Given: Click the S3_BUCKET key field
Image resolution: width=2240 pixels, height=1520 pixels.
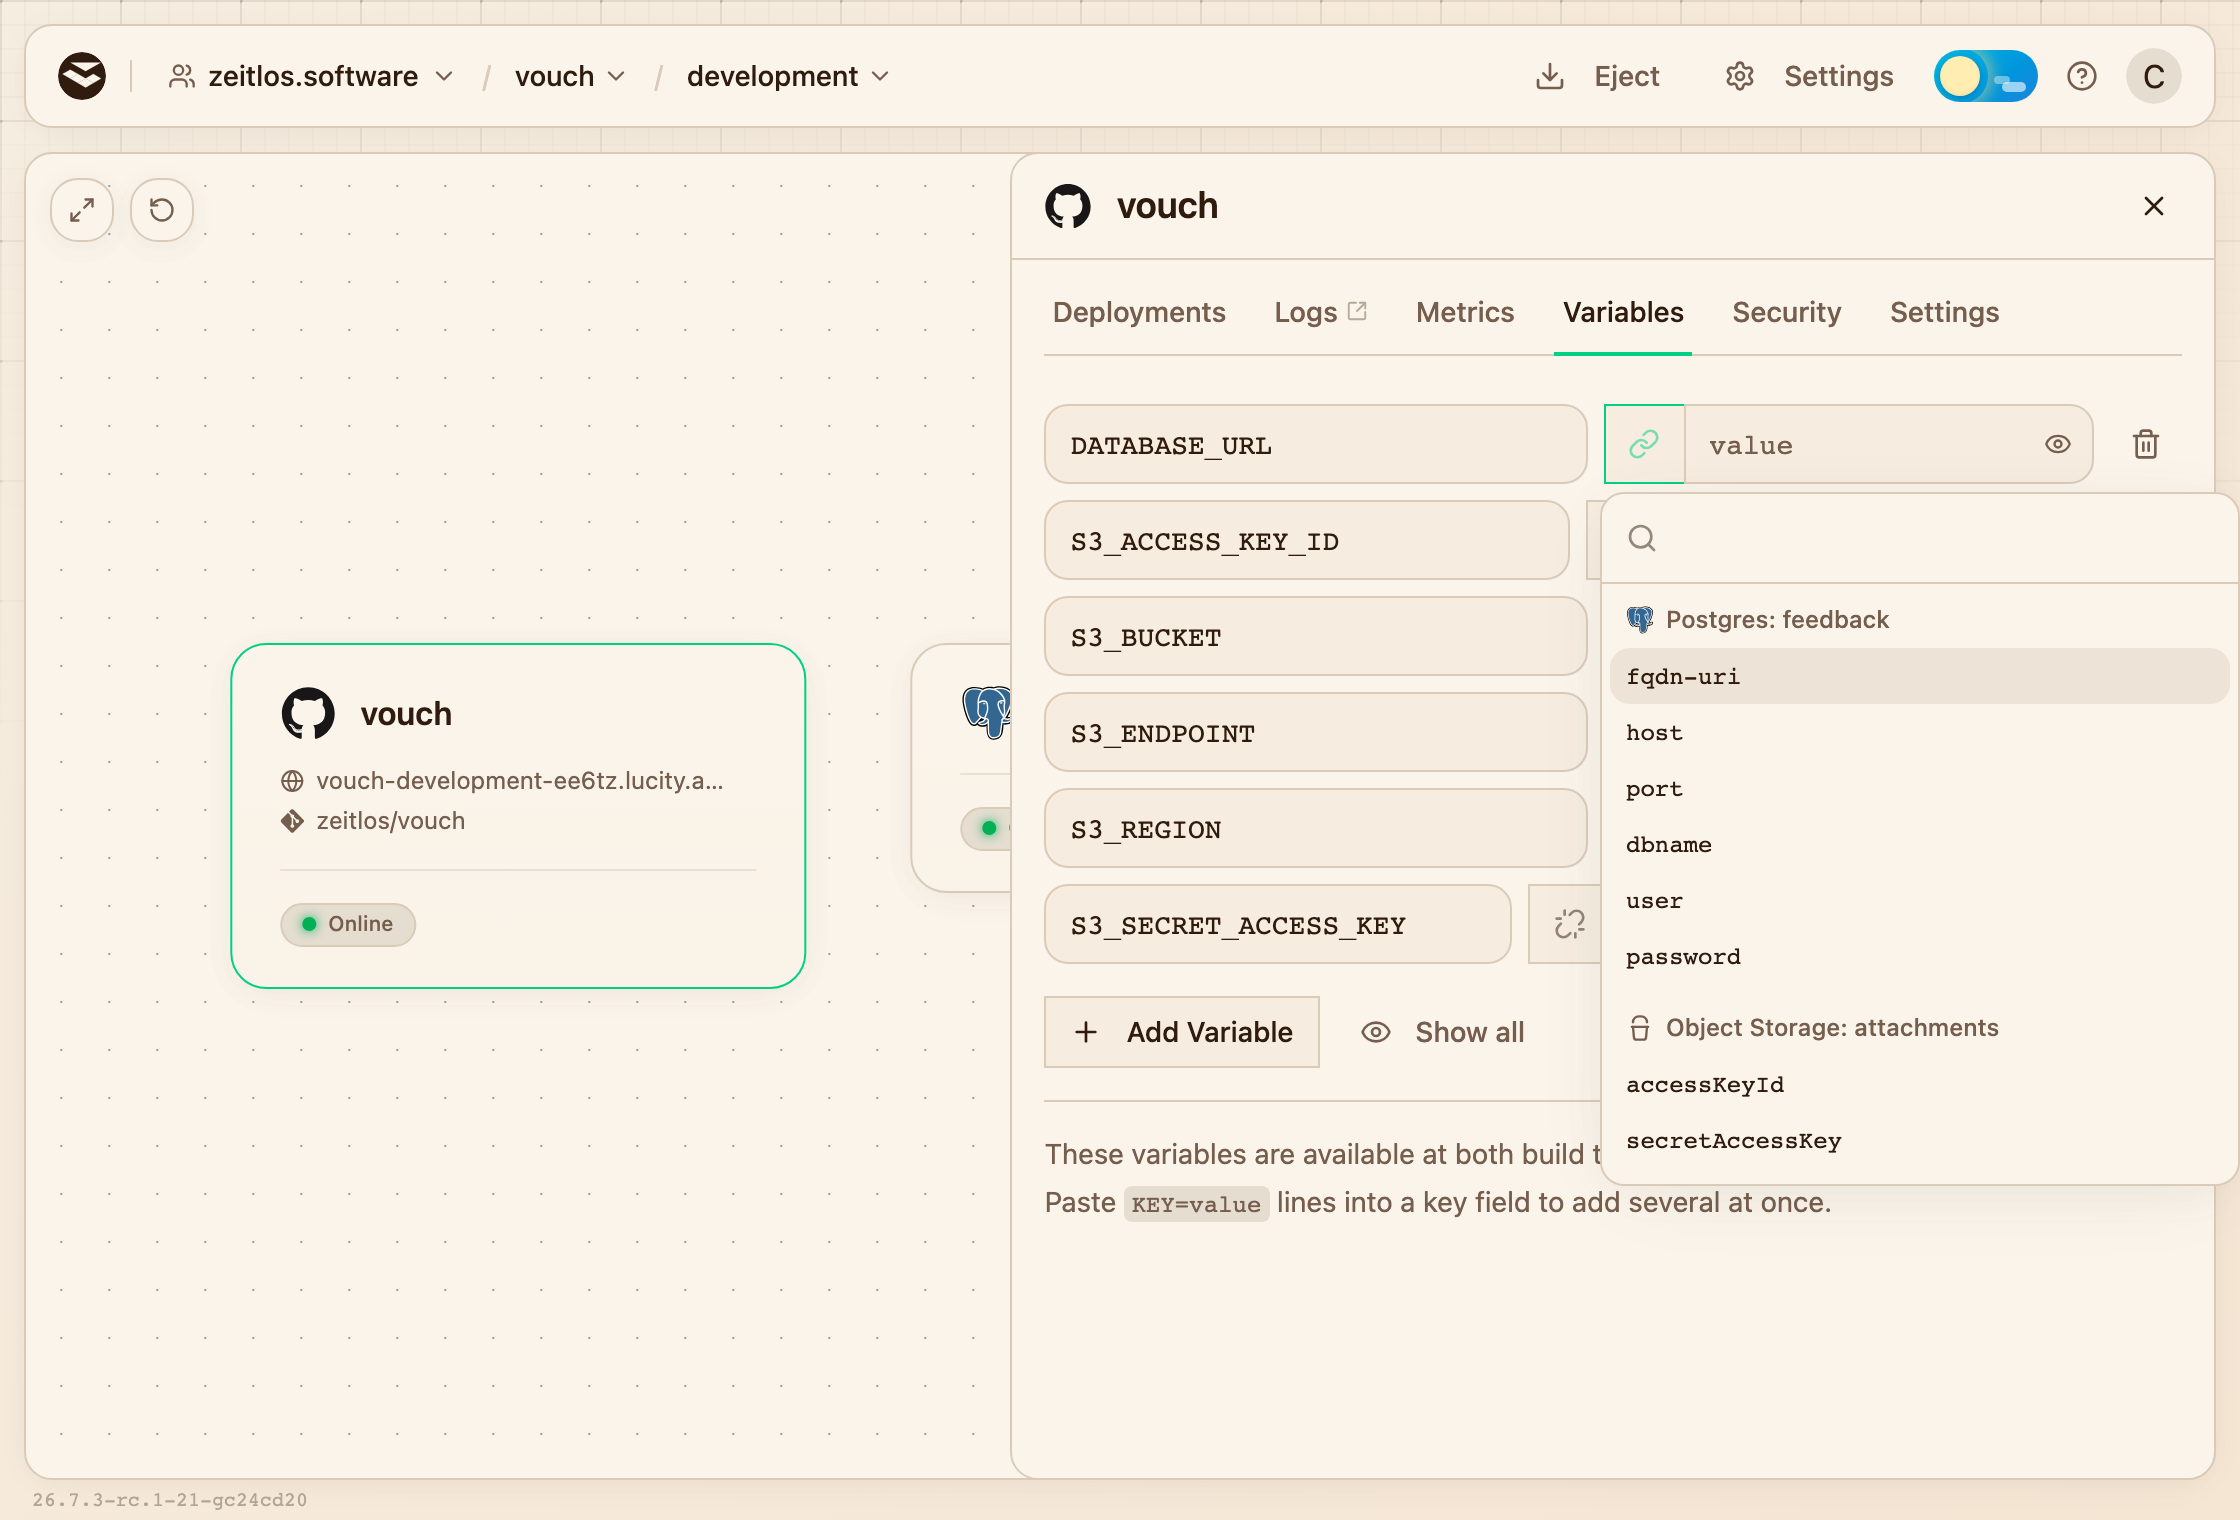Looking at the screenshot, I should click(1315, 636).
